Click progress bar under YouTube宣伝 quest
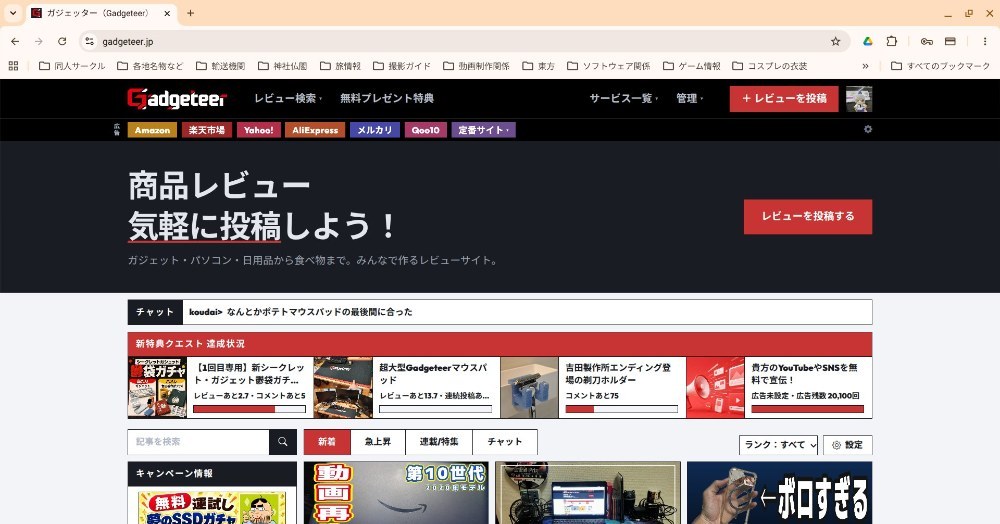This screenshot has height=524, width=1000. (x=807, y=409)
